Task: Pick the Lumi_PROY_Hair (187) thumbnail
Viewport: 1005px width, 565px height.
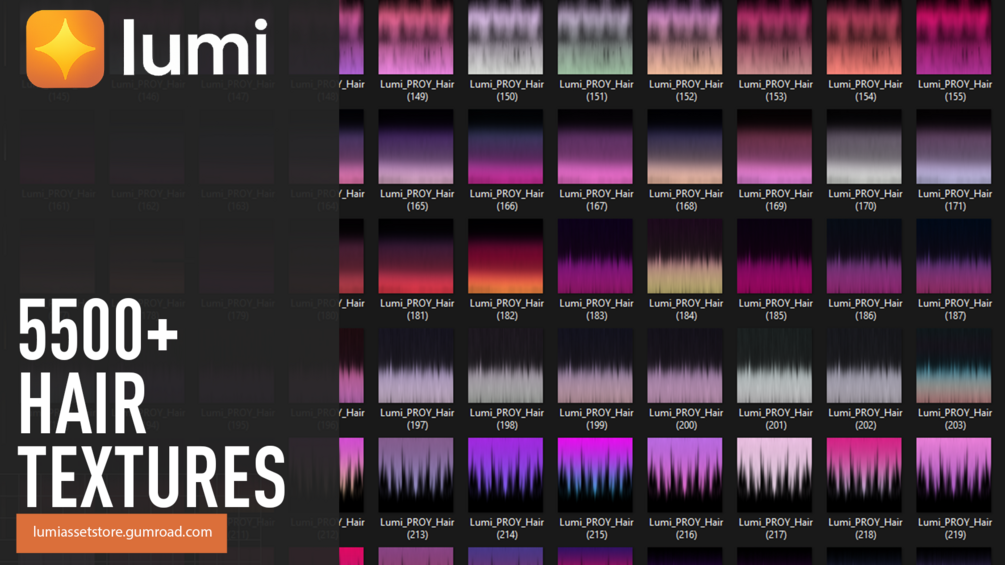Action: pos(954,256)
